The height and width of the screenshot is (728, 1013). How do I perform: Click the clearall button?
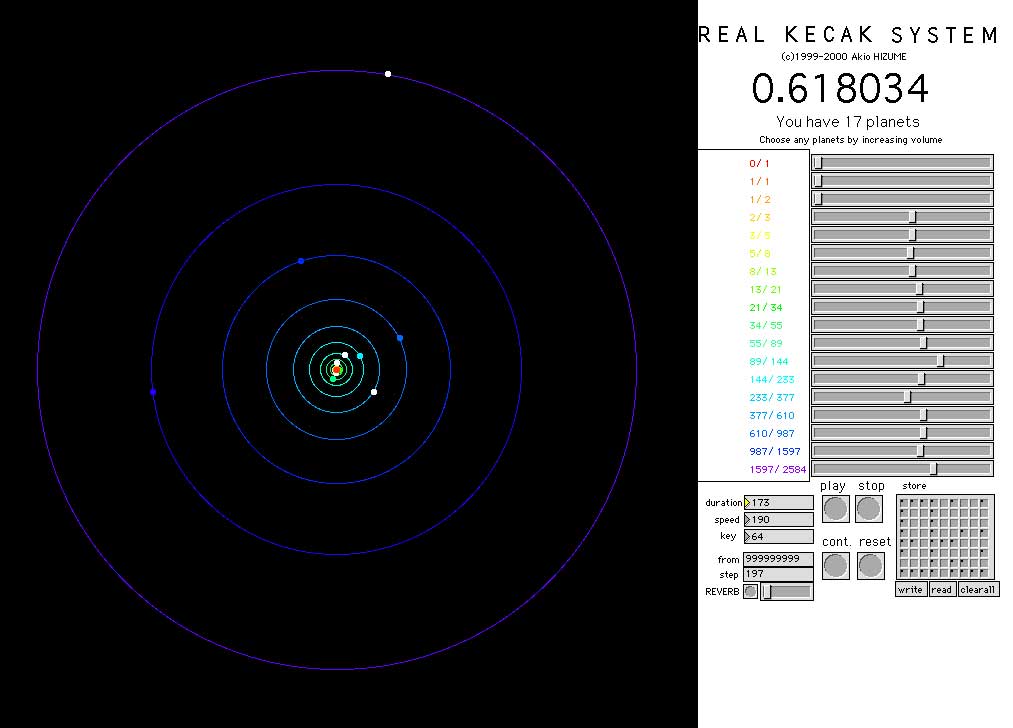(978, 590)
